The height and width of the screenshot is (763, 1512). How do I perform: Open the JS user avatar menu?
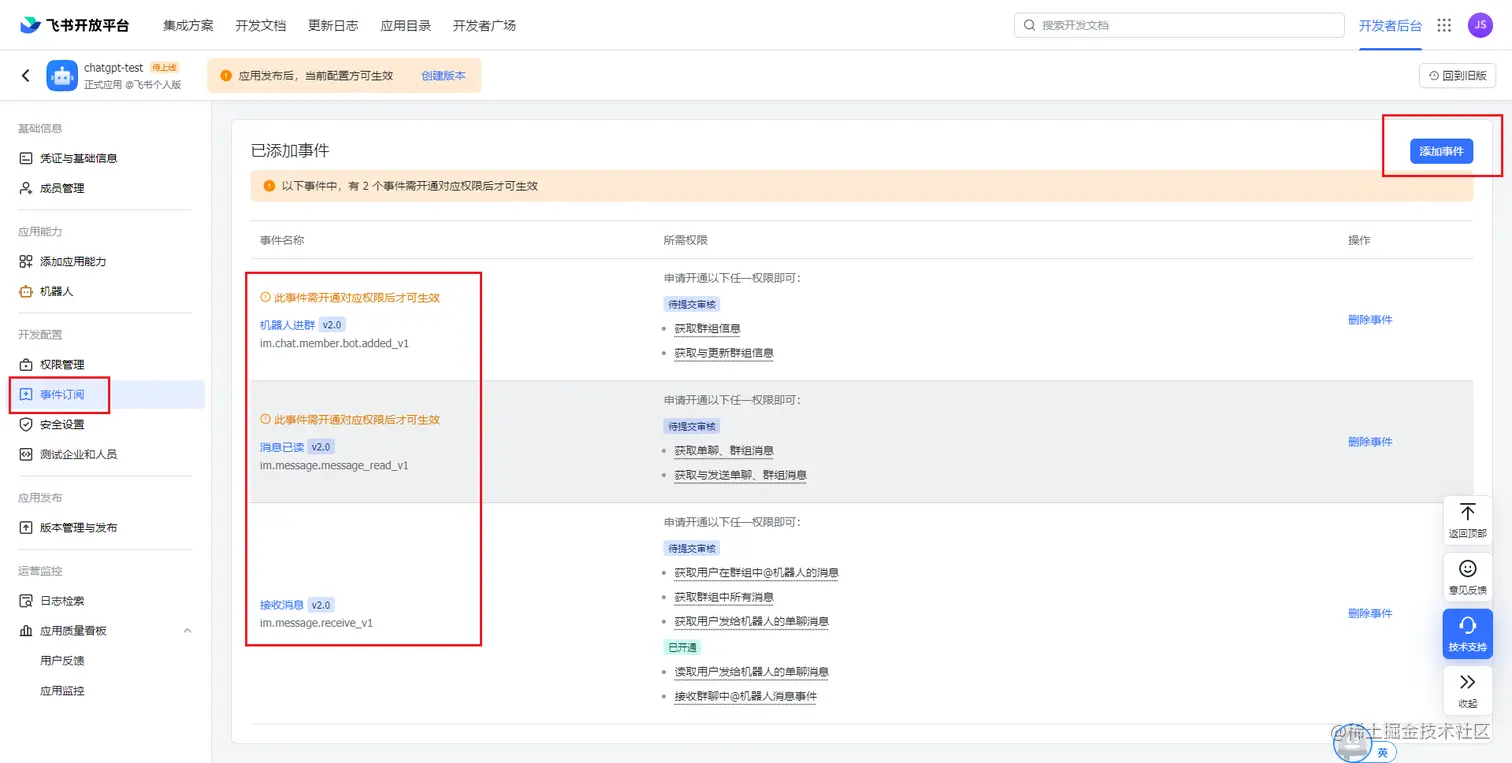tap(1480, 26)
